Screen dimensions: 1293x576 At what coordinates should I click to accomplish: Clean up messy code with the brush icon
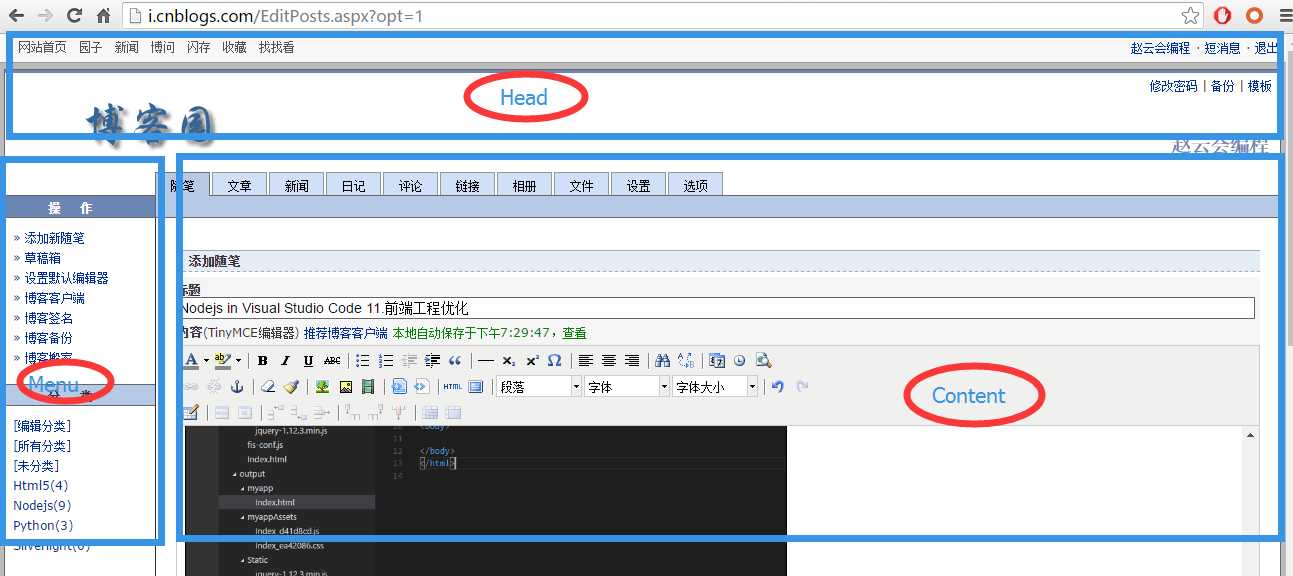(x=291, y=387)
